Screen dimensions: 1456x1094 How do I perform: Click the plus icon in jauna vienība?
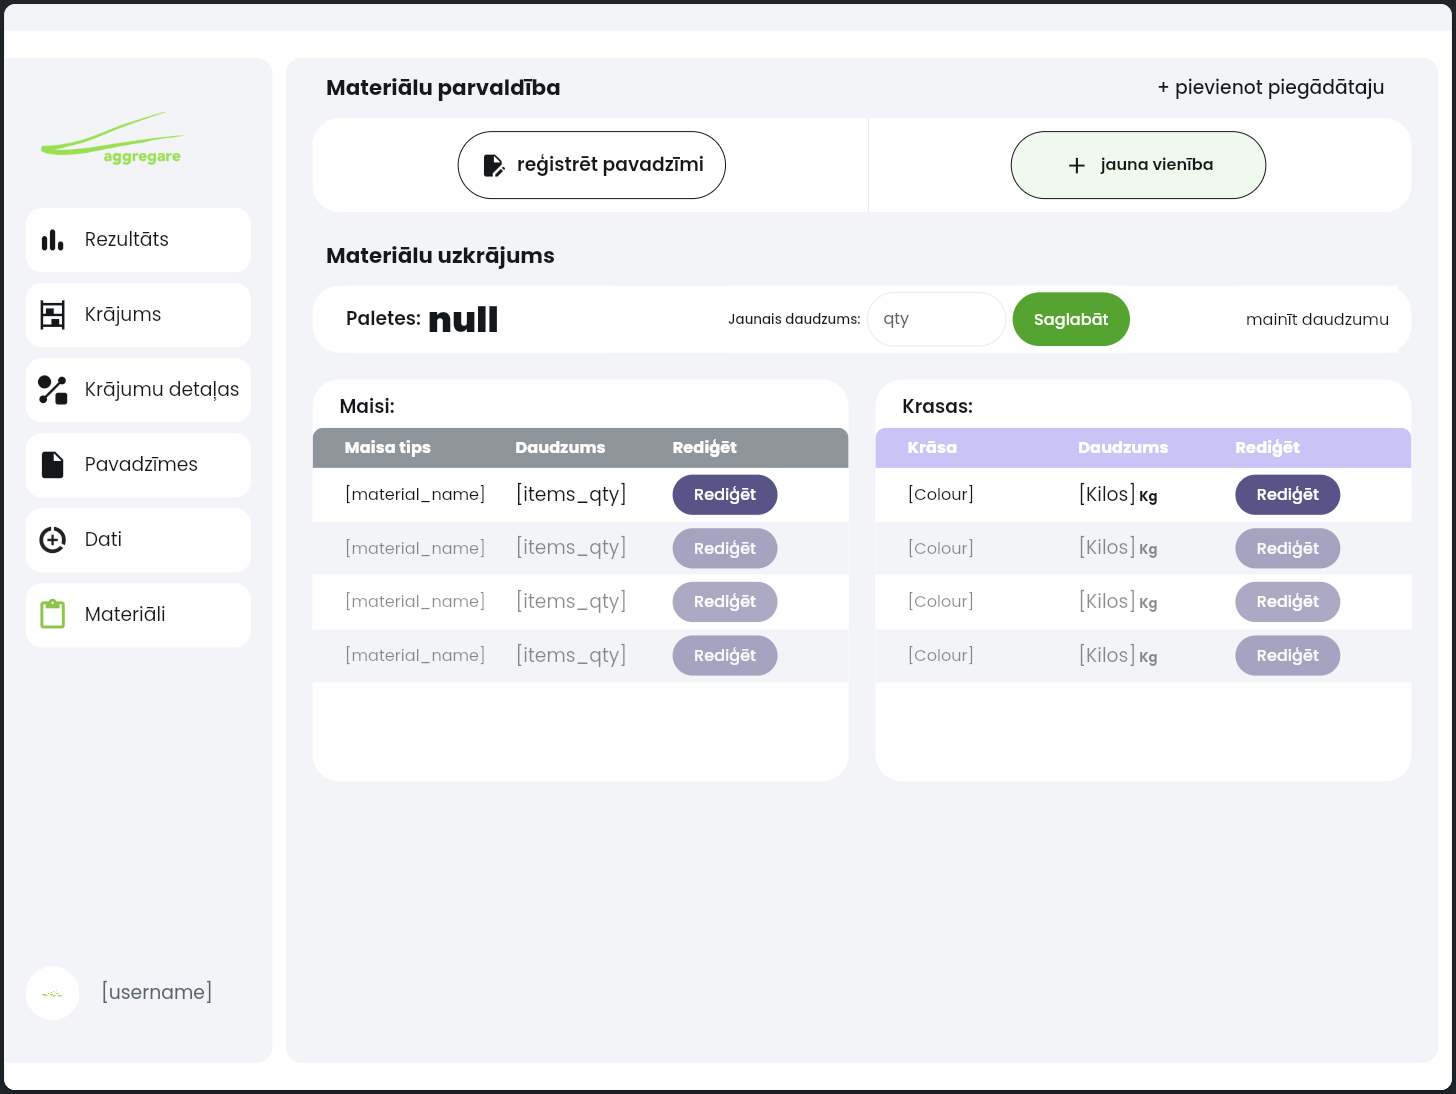pos(1077,166)
